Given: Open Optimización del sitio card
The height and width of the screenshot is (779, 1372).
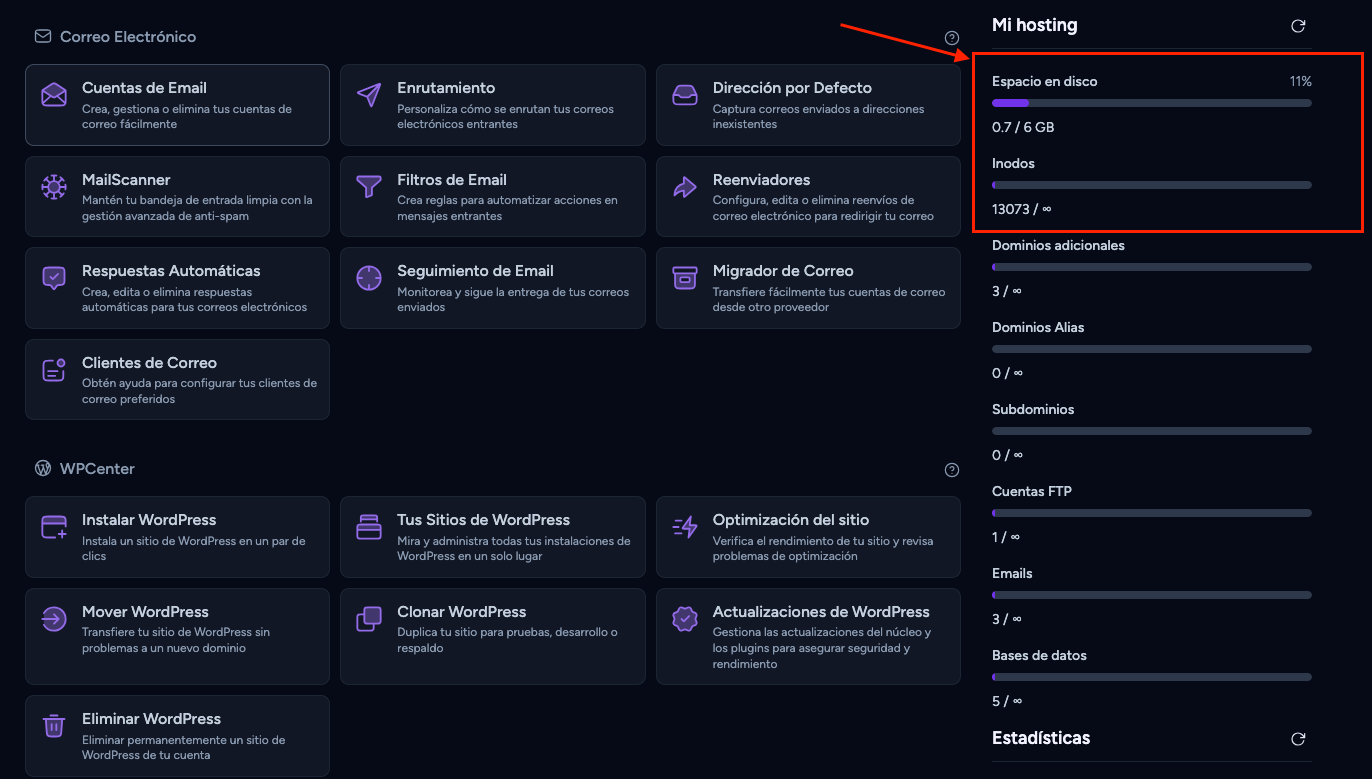Looking at the screenshot, I should coord(808,537).
